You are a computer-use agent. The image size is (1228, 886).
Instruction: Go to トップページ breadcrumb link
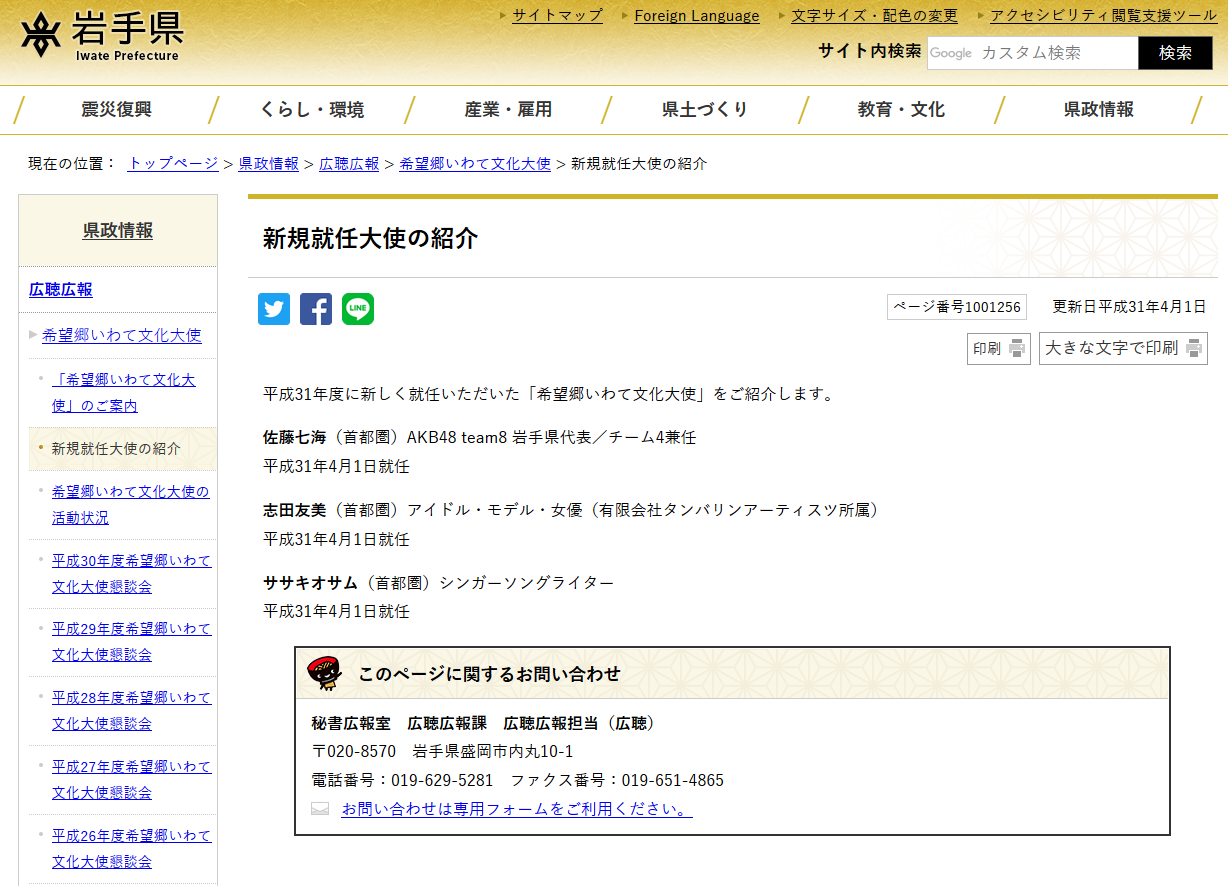pos(173,163)
